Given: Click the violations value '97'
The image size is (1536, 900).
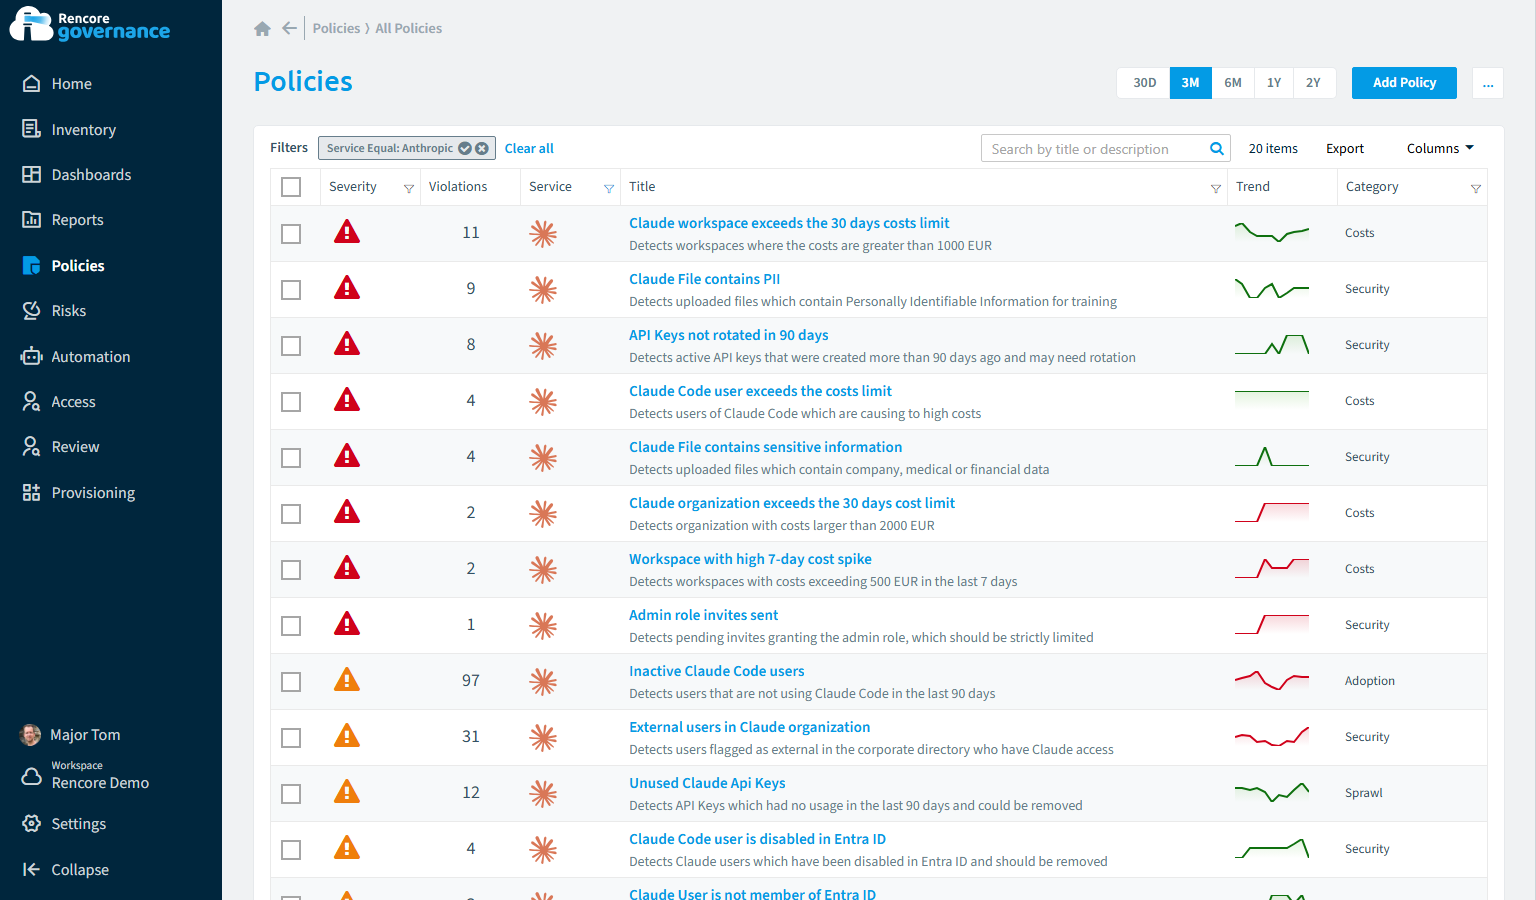Looking at the screenshot, I should click(471, 680).
